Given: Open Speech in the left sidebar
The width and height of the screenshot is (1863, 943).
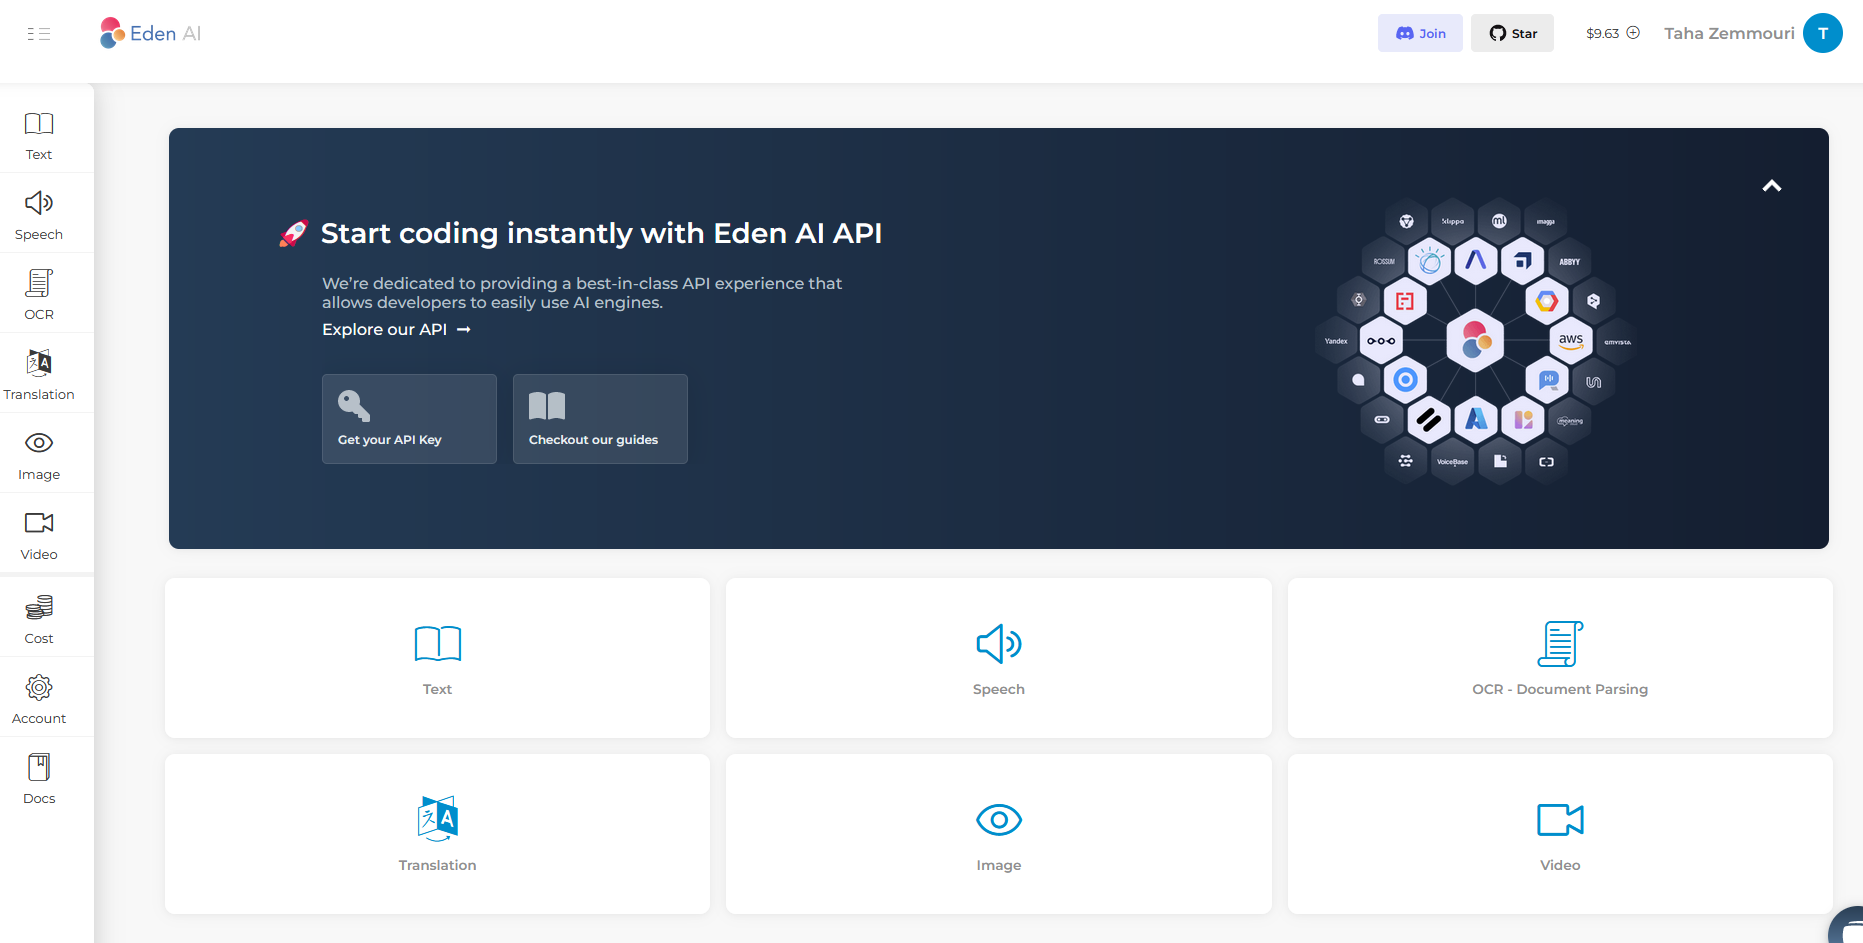Looking at the screenshot, I should coord(39,215).
